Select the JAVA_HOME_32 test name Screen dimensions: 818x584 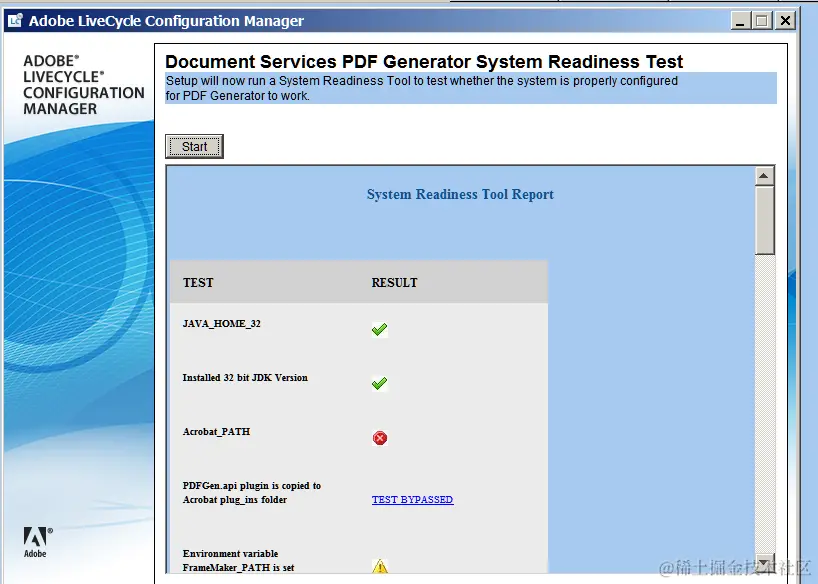click(x=221, y=324)
